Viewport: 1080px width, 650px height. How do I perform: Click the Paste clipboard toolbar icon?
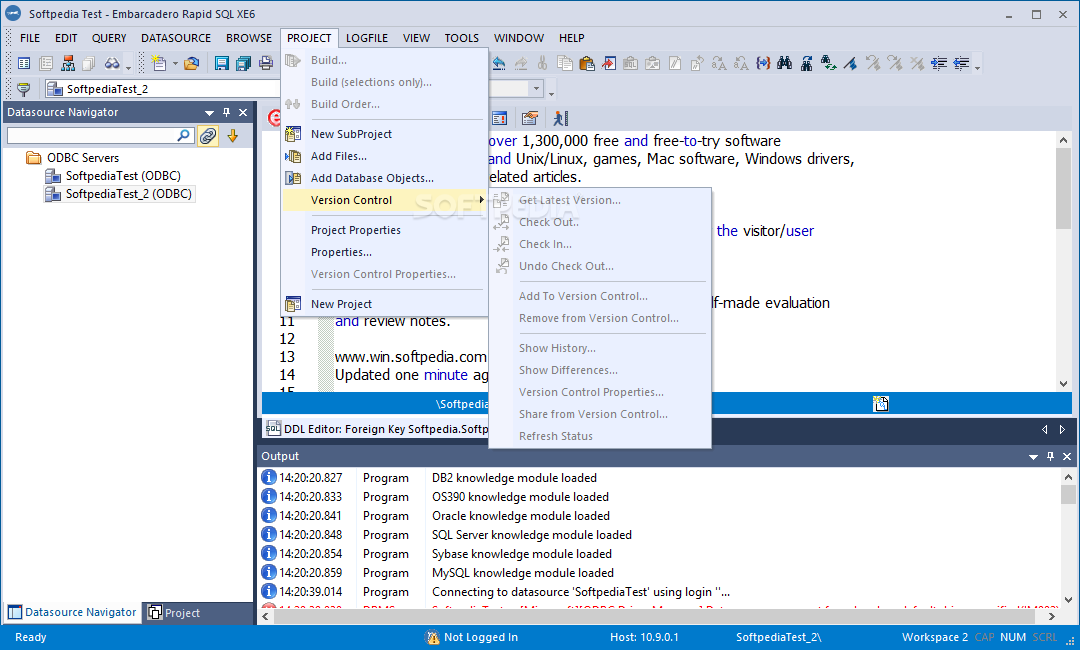point(587,64)
